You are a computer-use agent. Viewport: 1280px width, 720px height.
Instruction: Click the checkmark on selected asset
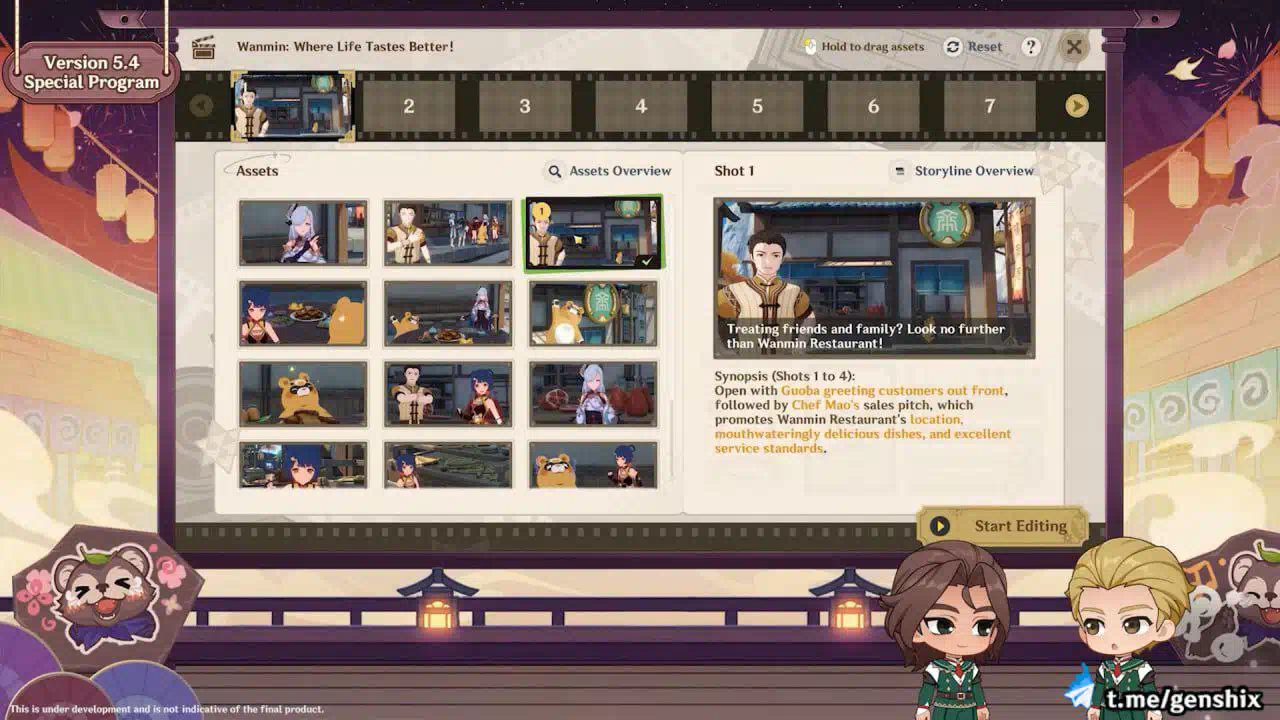[646, 260]
